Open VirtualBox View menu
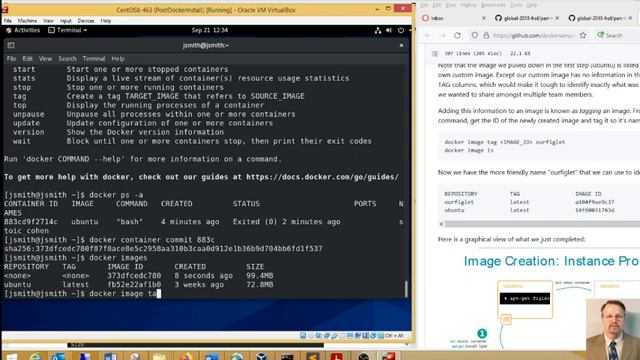 point(48,21)
